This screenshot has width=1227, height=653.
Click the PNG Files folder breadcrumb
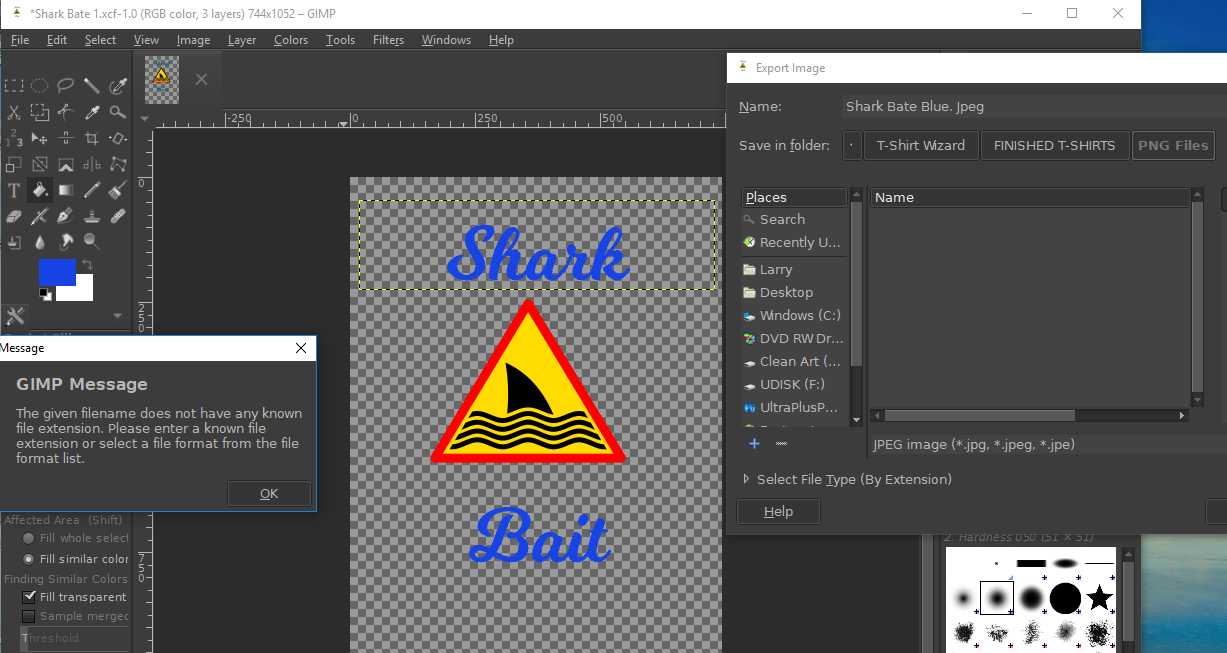point(1172,145)
